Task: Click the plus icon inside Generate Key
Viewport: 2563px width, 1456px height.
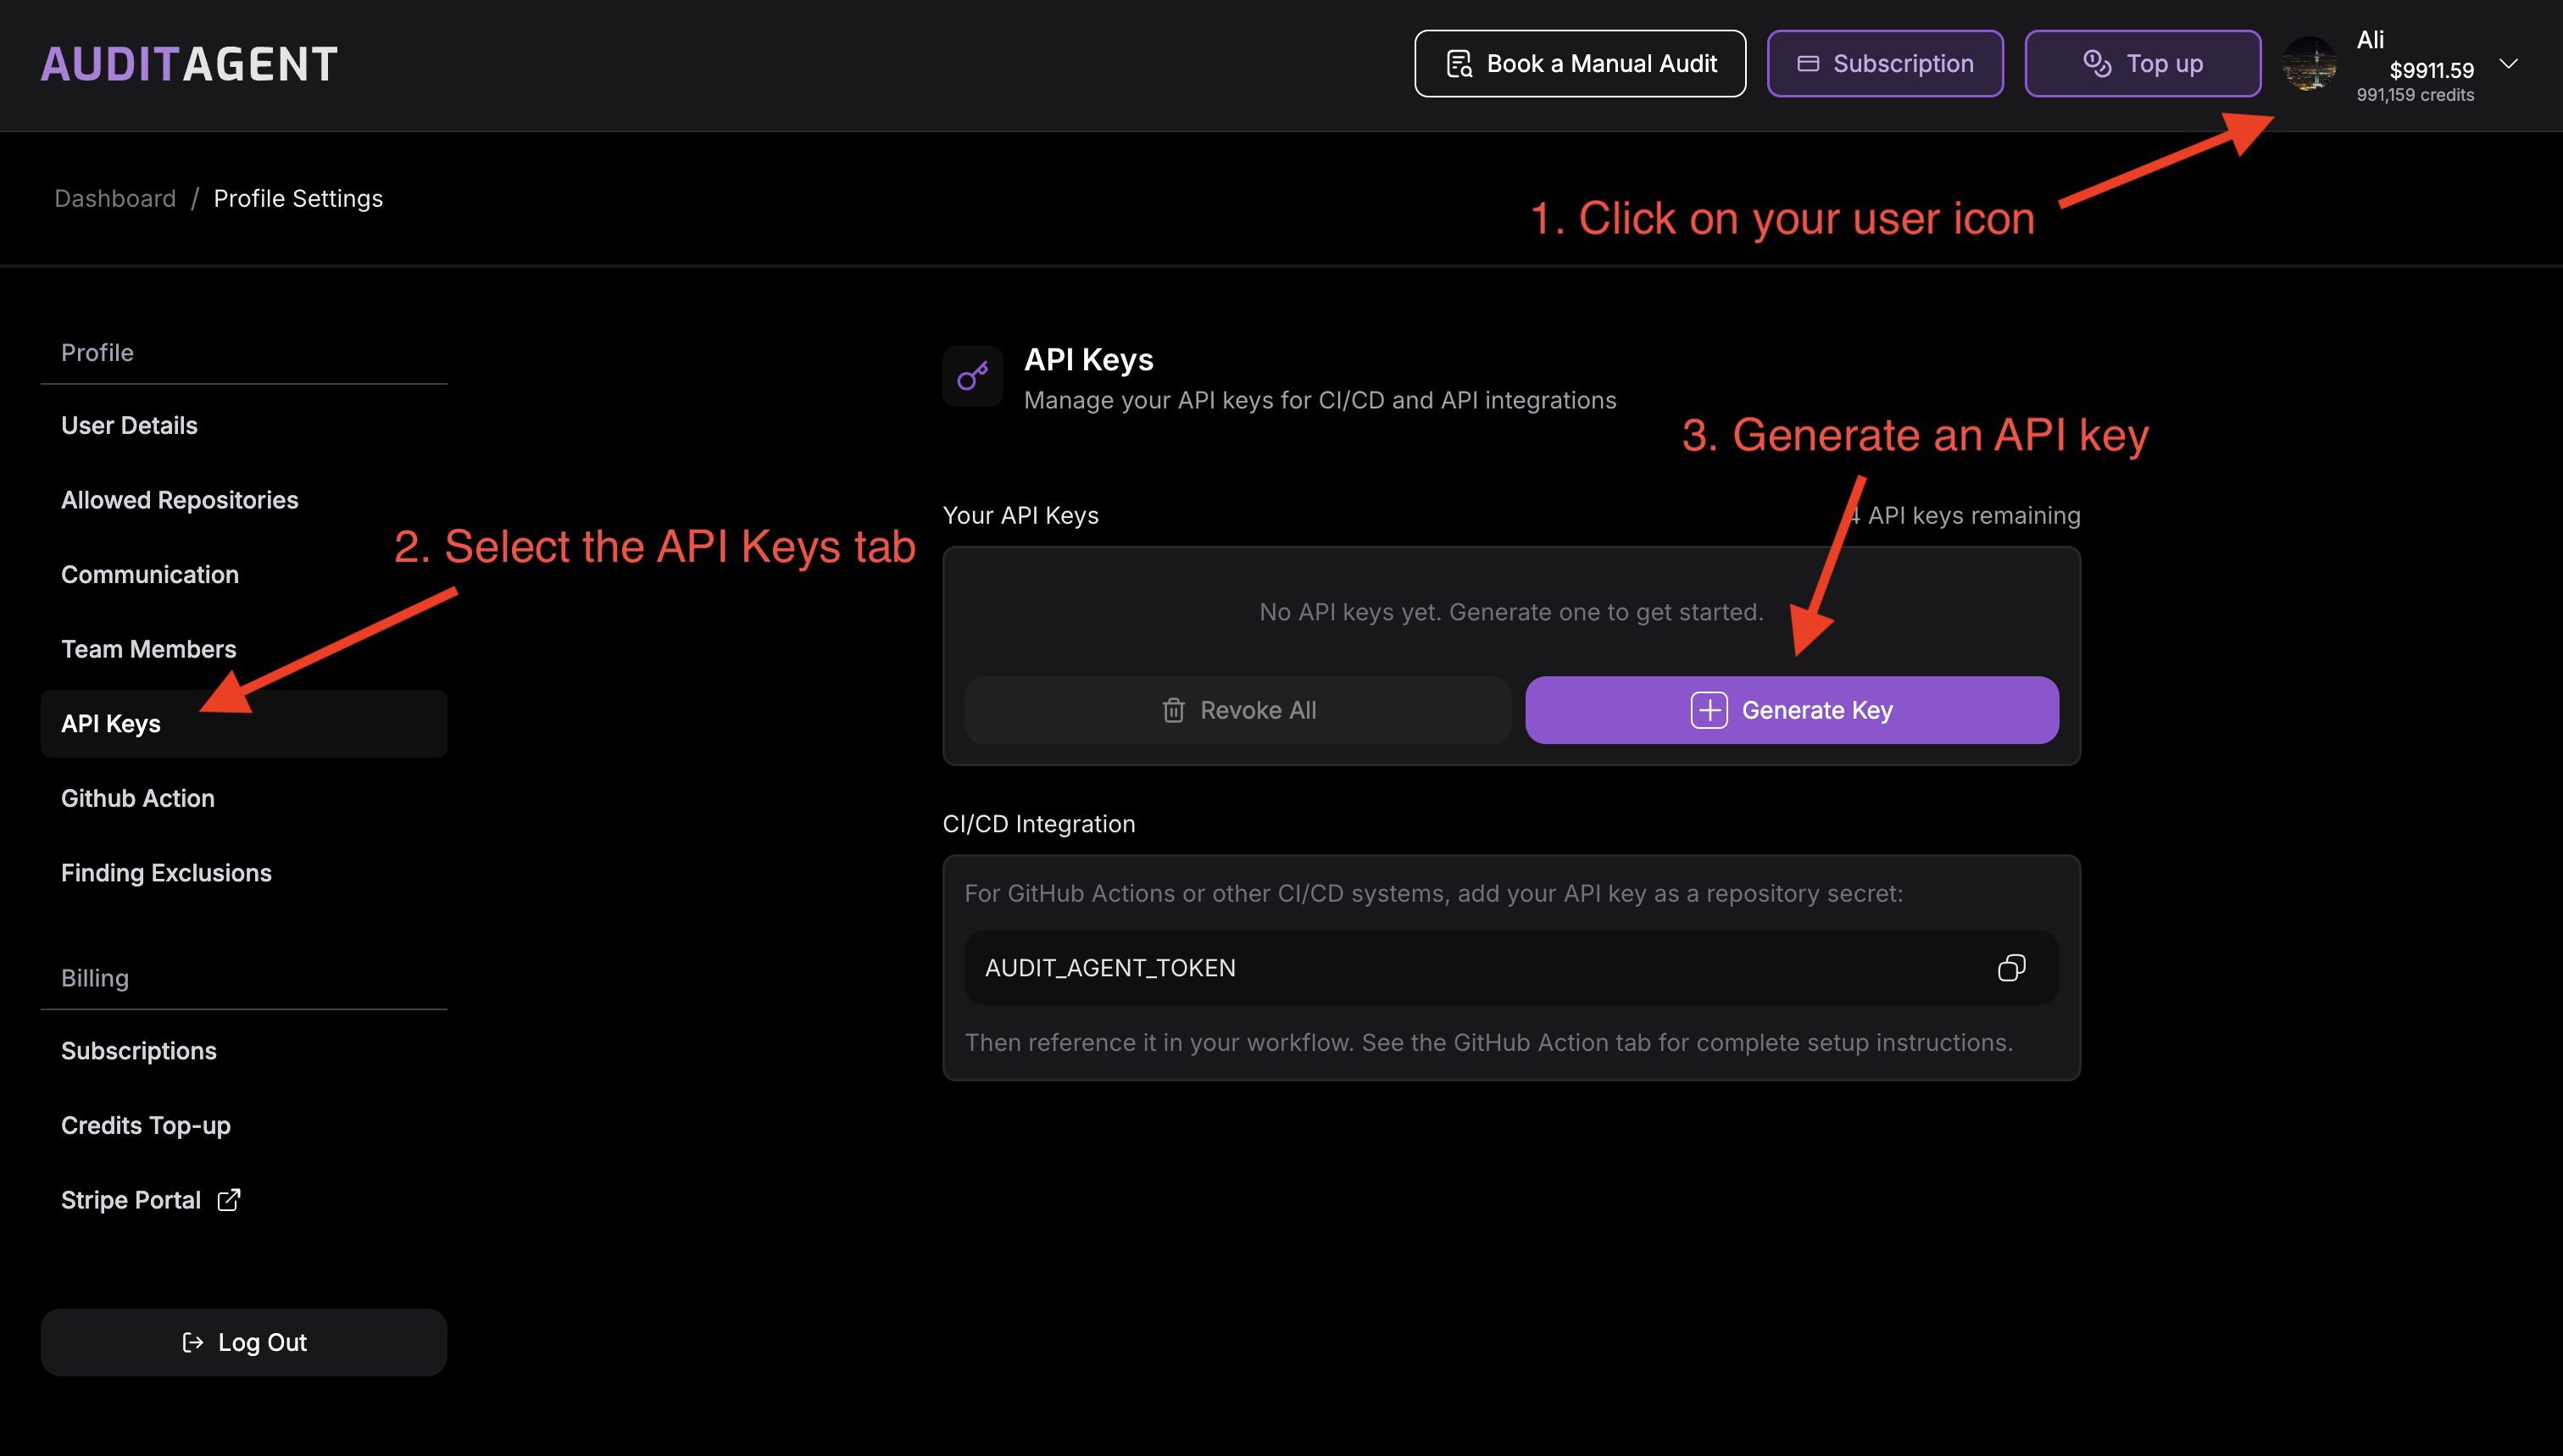Action: (x=1707, y=710)
